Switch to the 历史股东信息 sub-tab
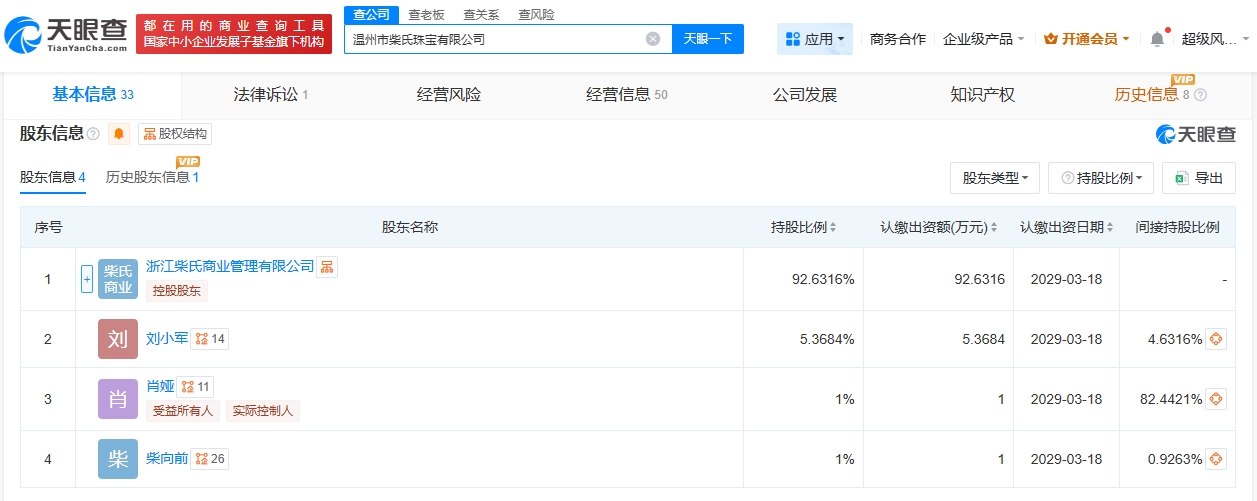Image resolution: width=1257 pixels, height=501 pixels. [x=152, y=178]
